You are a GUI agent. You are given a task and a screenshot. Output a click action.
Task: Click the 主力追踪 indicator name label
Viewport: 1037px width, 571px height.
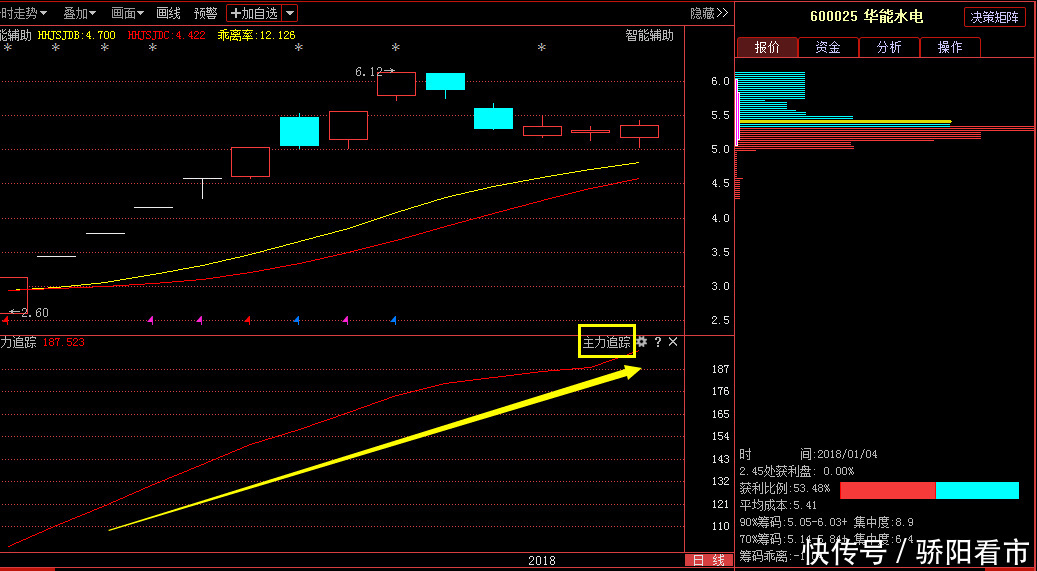606,342
